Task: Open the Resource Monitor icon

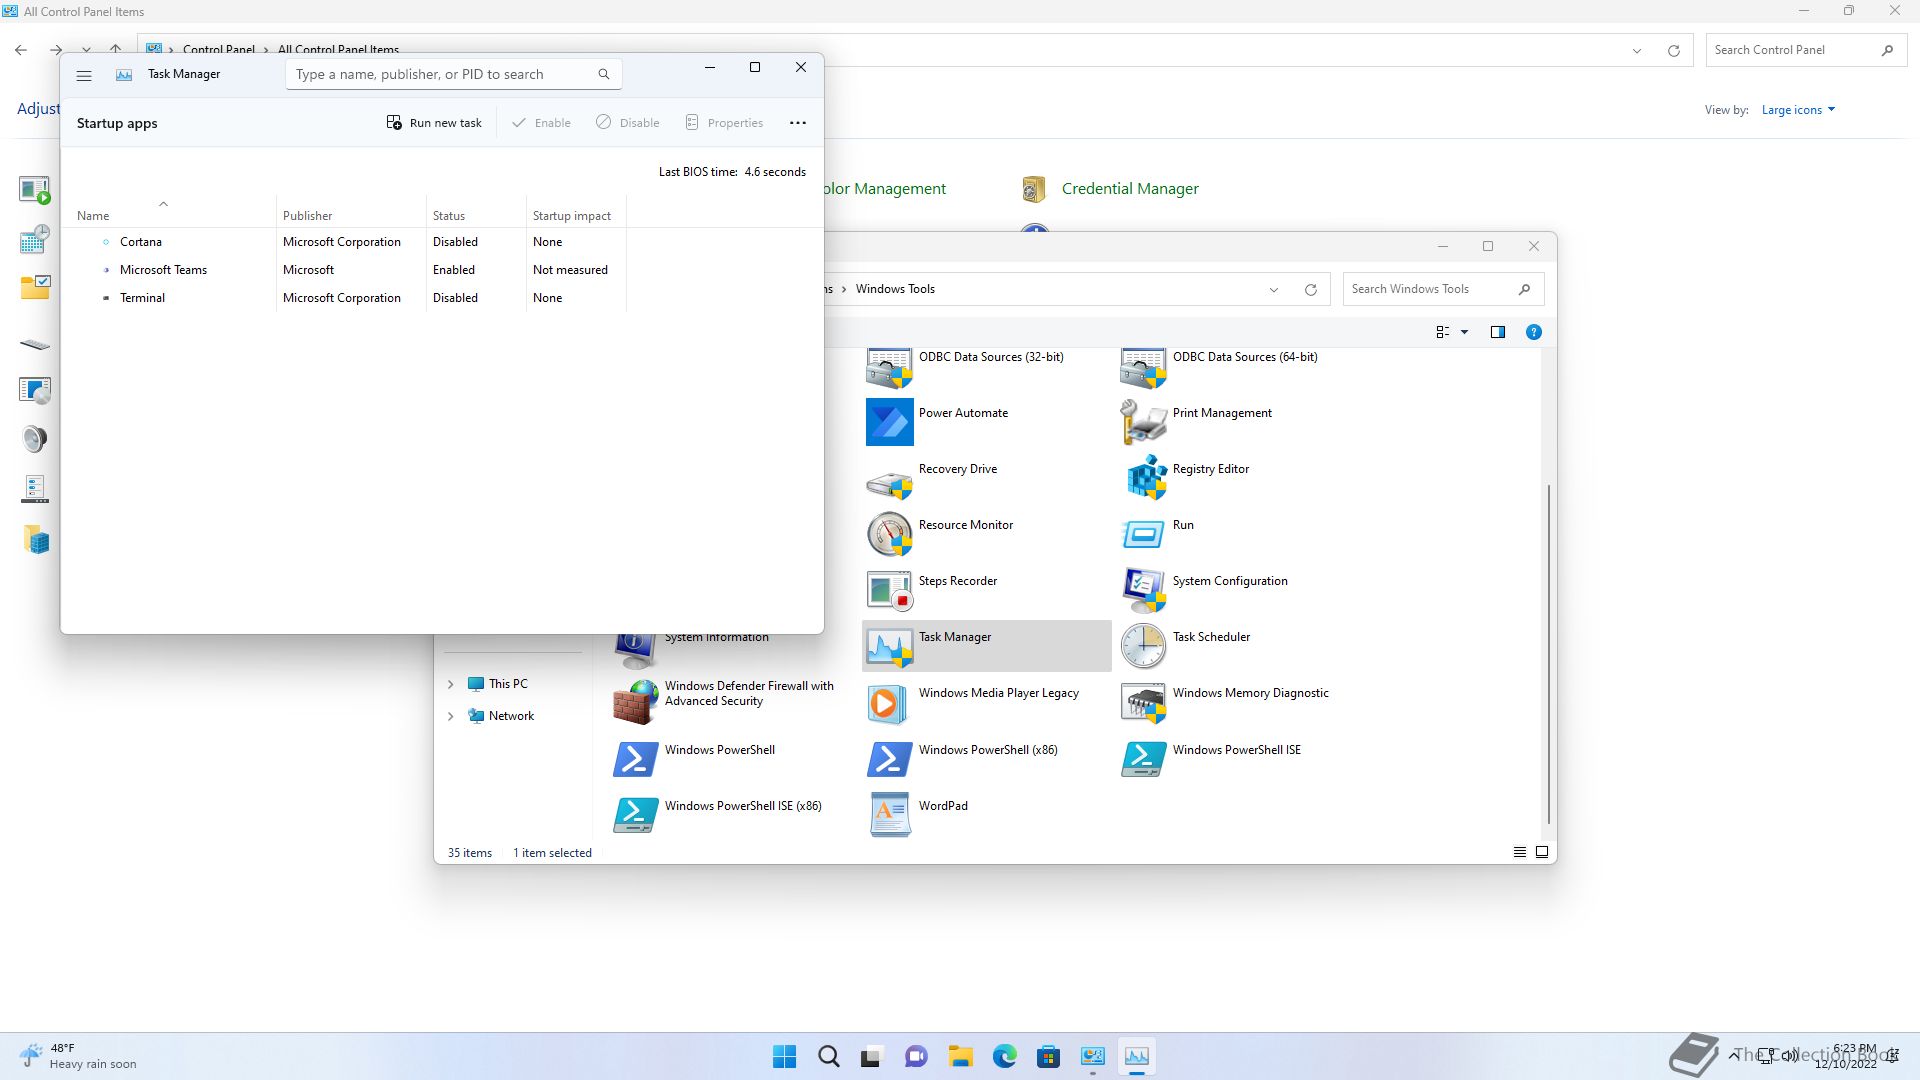Action: (889, 534)
